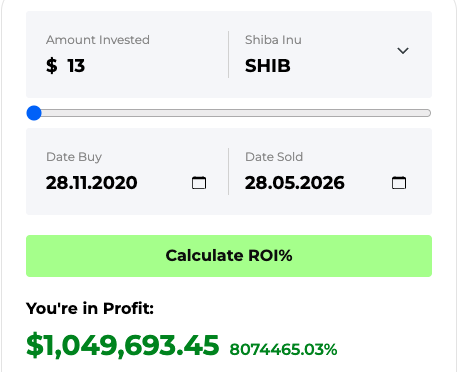Open the Date Sold calendar picker icon
The image size is (457, 372).
coord(399,183)
